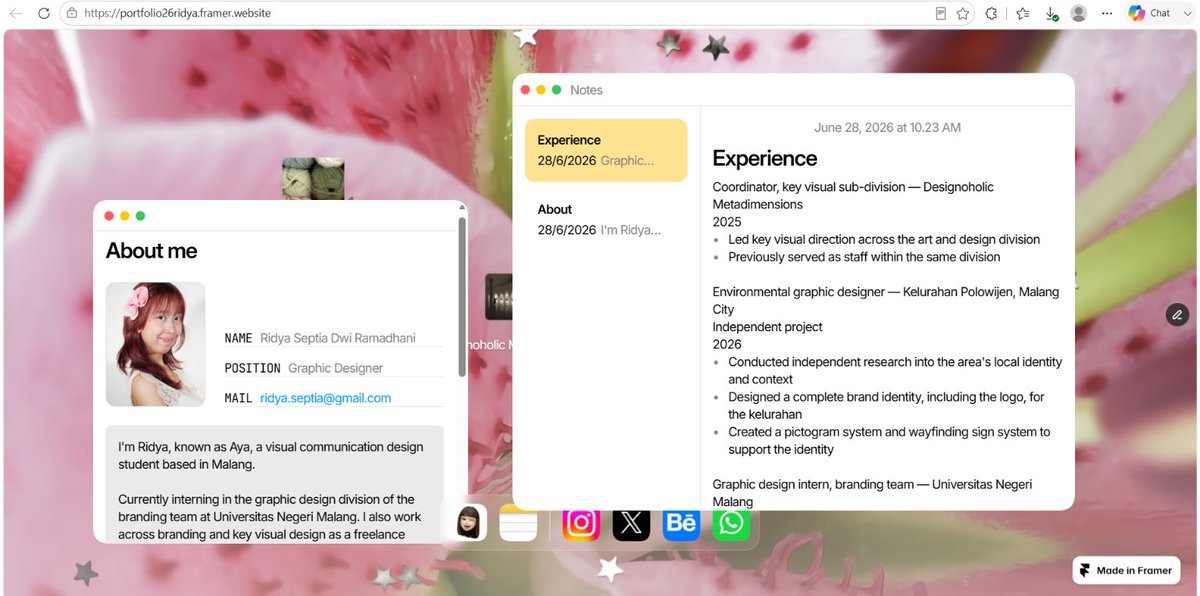Maximize the Notes window with green dot
Image resolution: width=1200 pixels, height=596 pixels.
(557, 90)
